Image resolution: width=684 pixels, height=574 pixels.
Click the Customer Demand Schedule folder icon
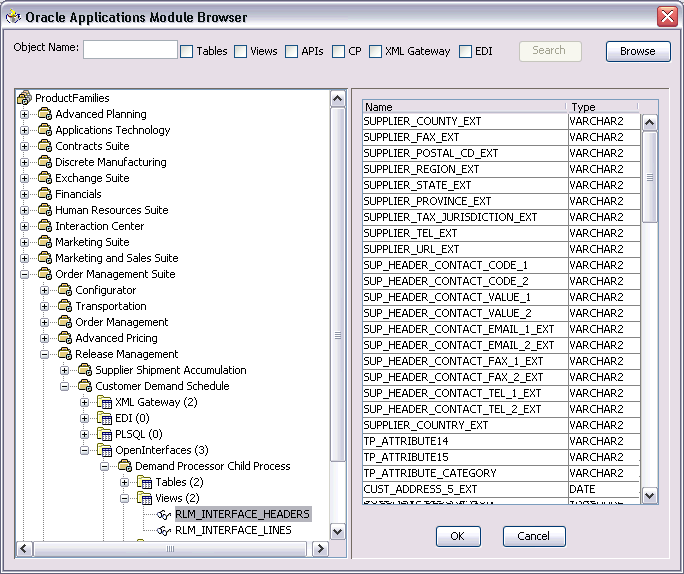pos(85,386)
